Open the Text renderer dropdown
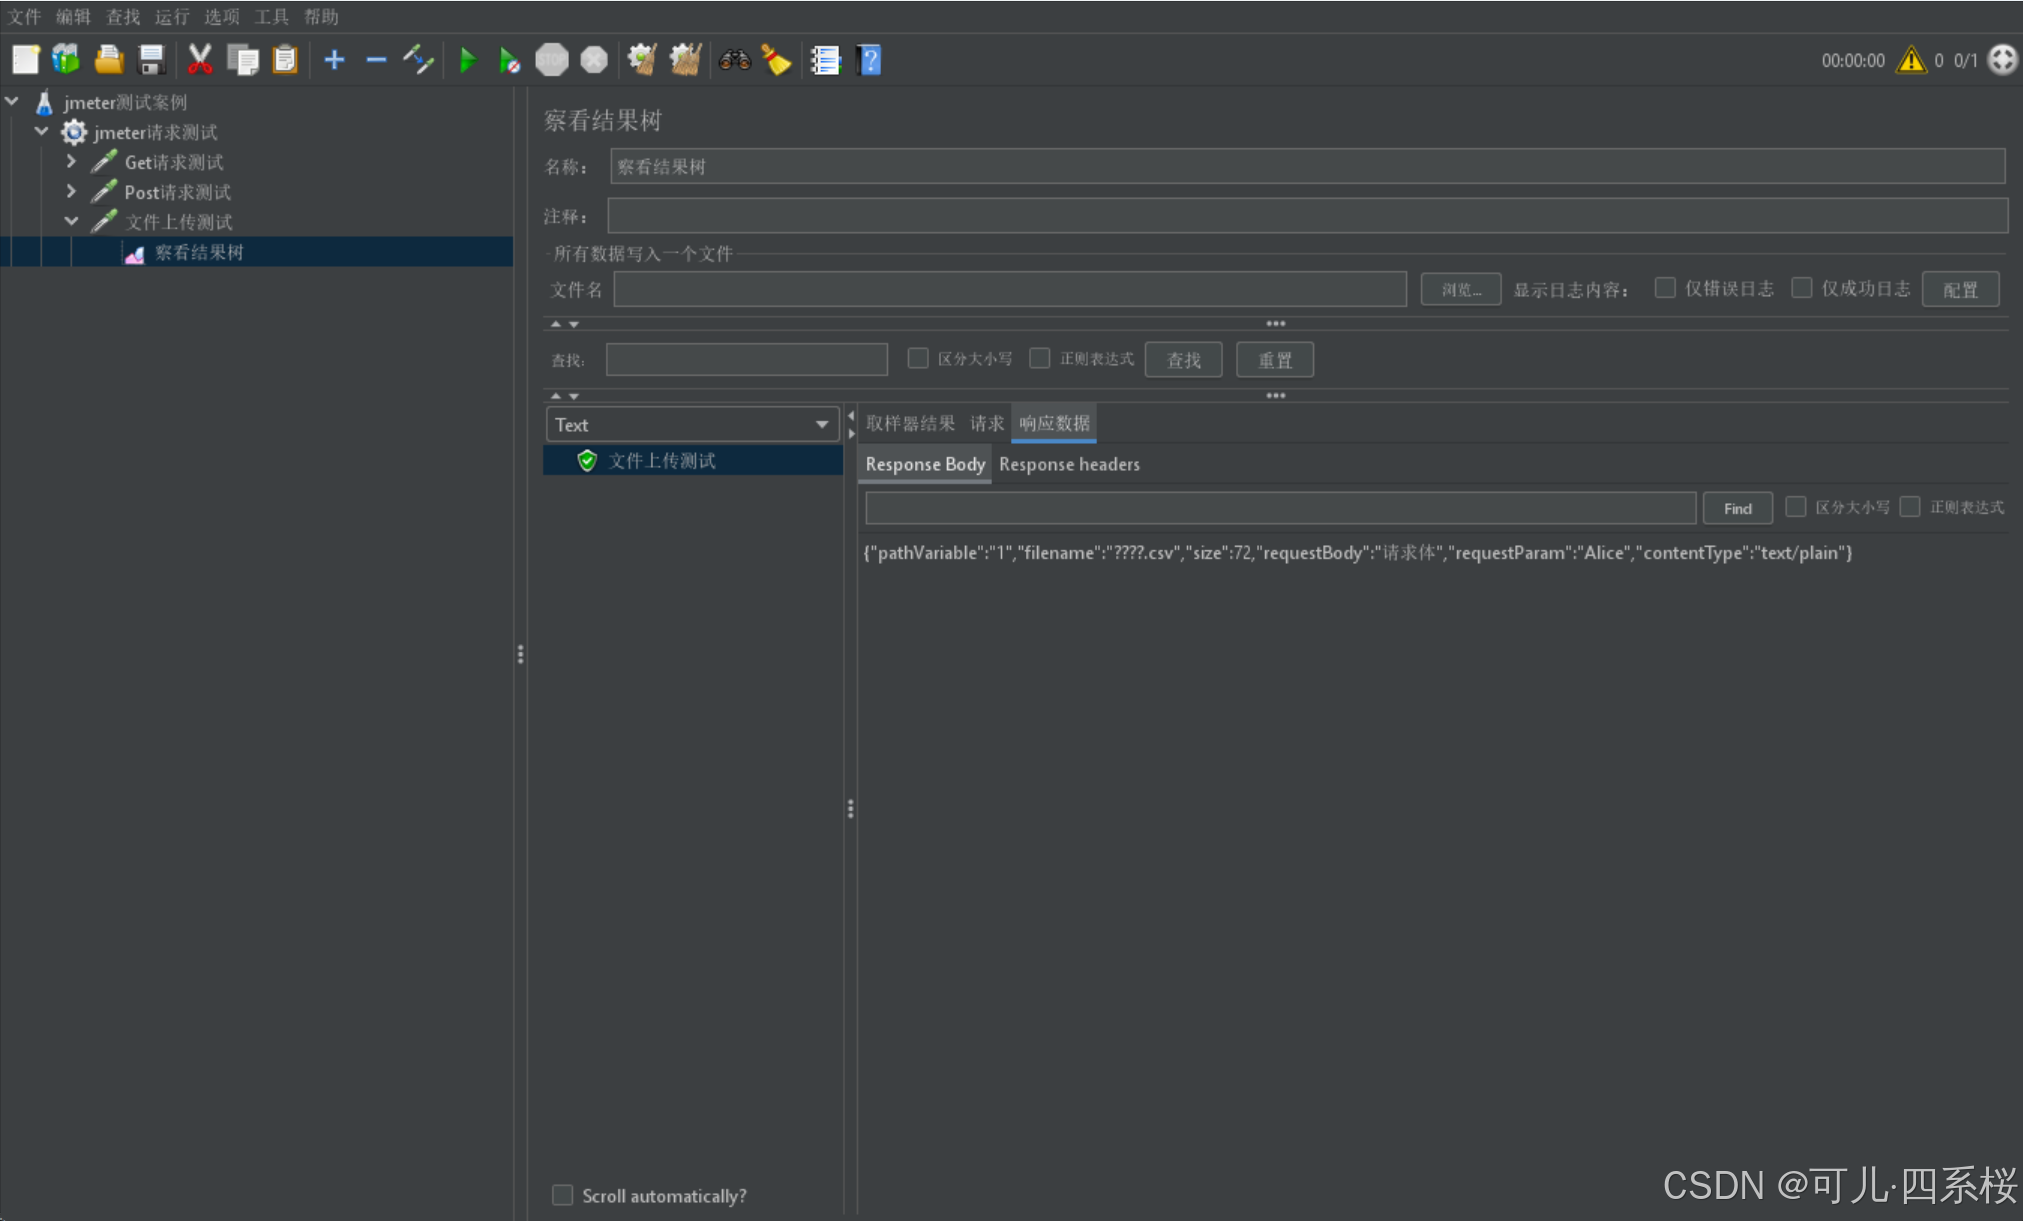 [x=692, y=425]
